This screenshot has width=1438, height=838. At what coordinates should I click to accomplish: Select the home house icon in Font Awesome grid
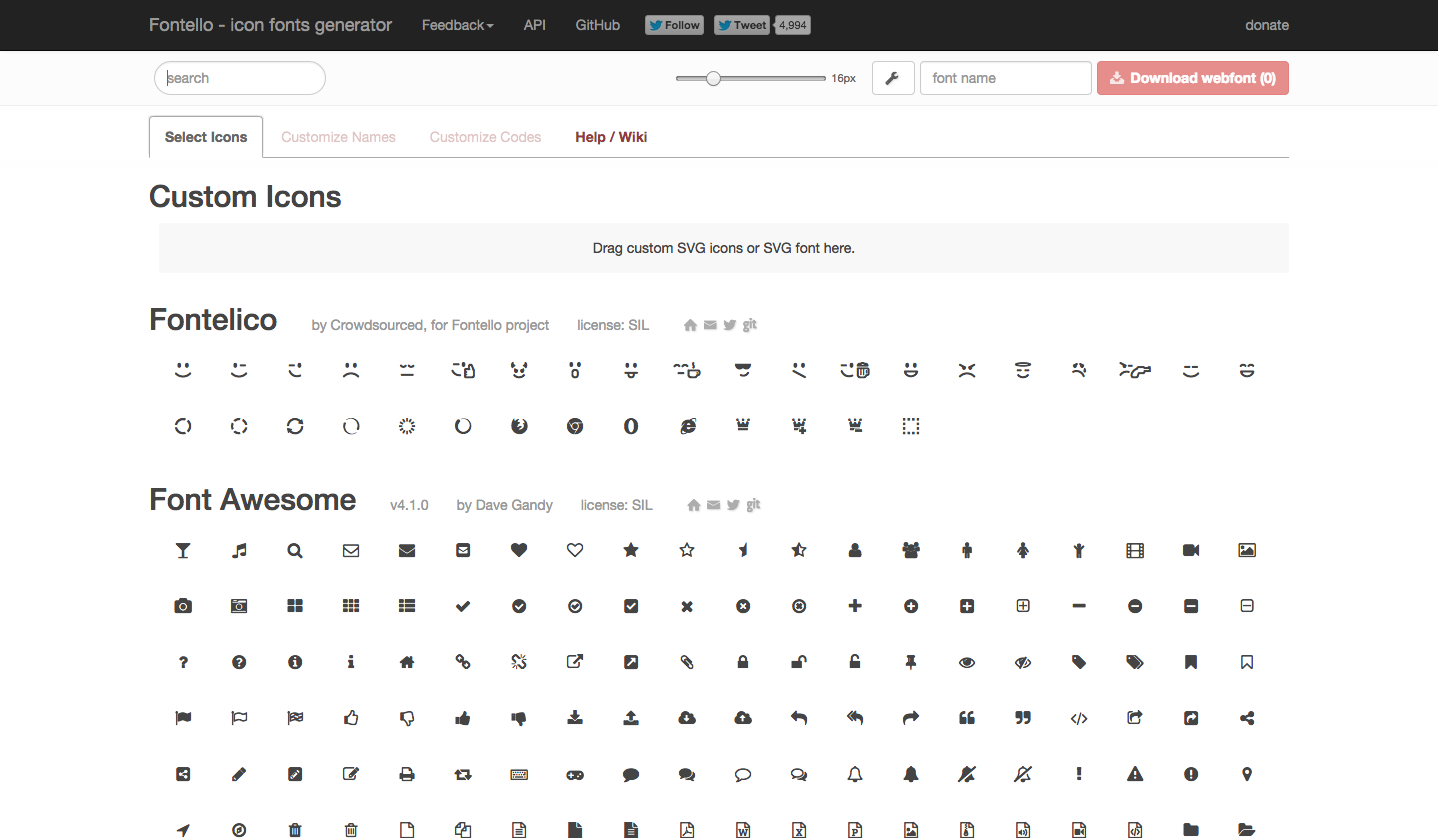(x=407, y=662)
